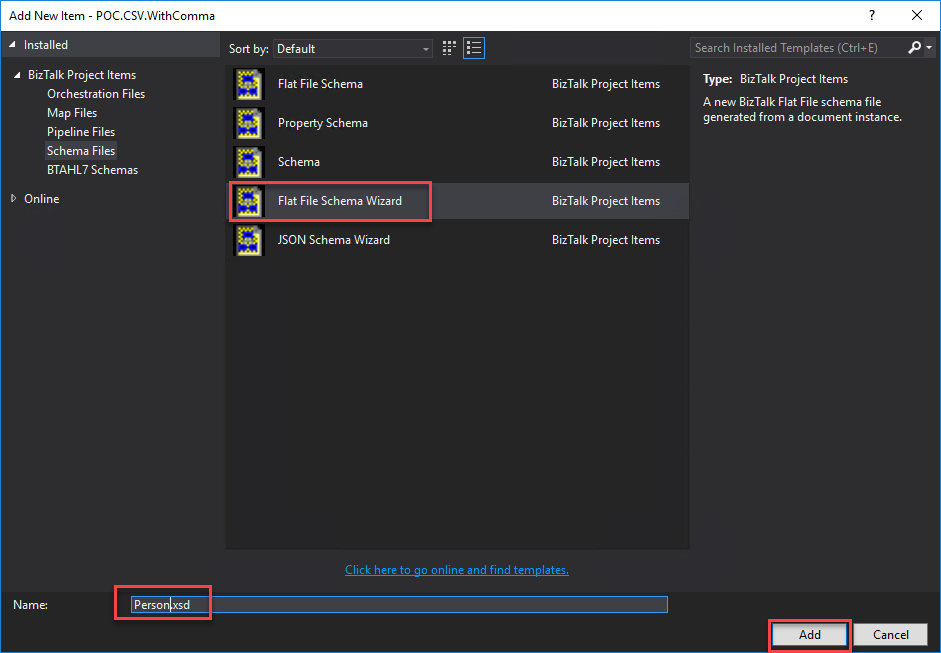This screenshot has width=941, height=653.
Task: Click 'BizTalk Project Items' type in JSON Schema Wizard row
Action: pyautogui.click(x=606, y=240)
